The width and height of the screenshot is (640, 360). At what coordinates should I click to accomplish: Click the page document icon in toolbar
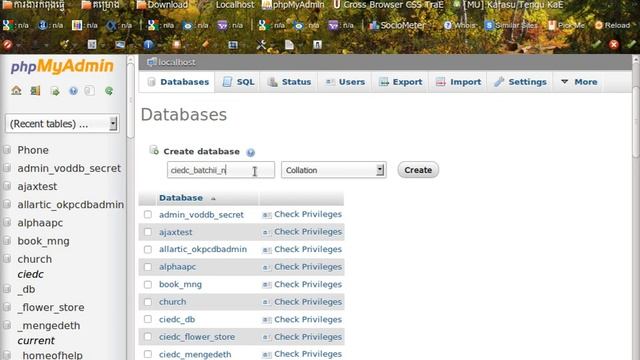coord(289,44)
